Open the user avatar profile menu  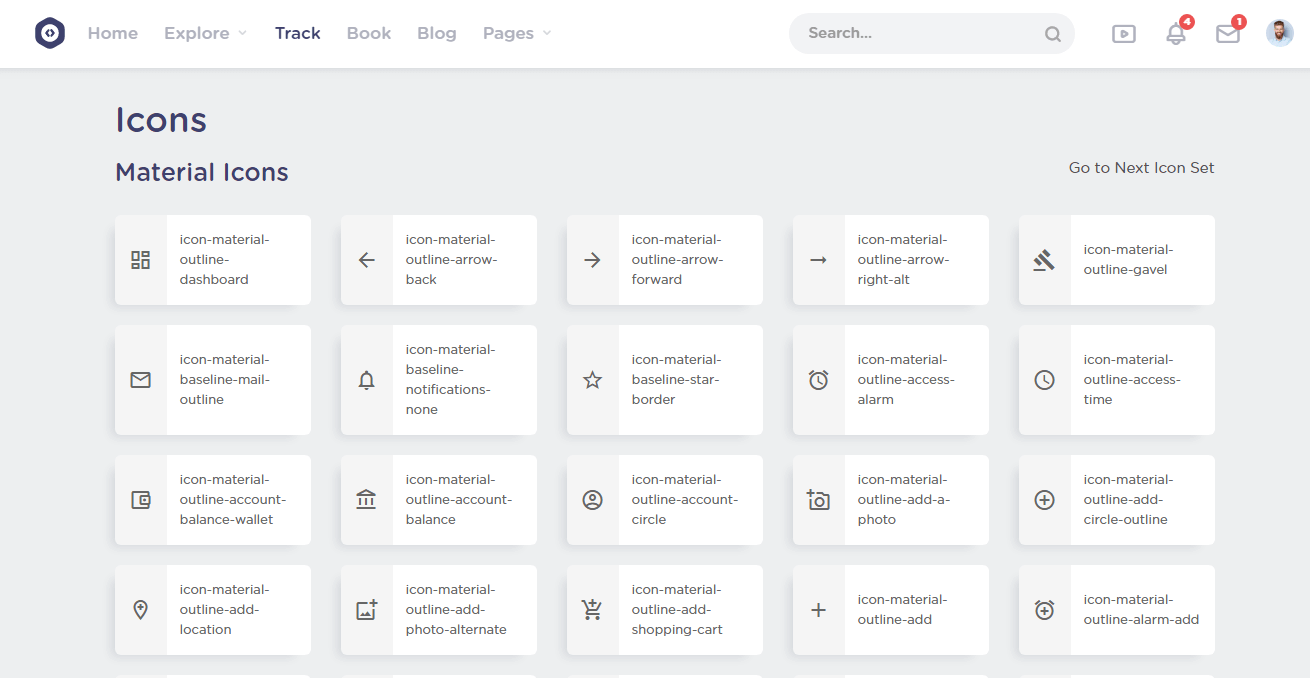[1279, 33]
